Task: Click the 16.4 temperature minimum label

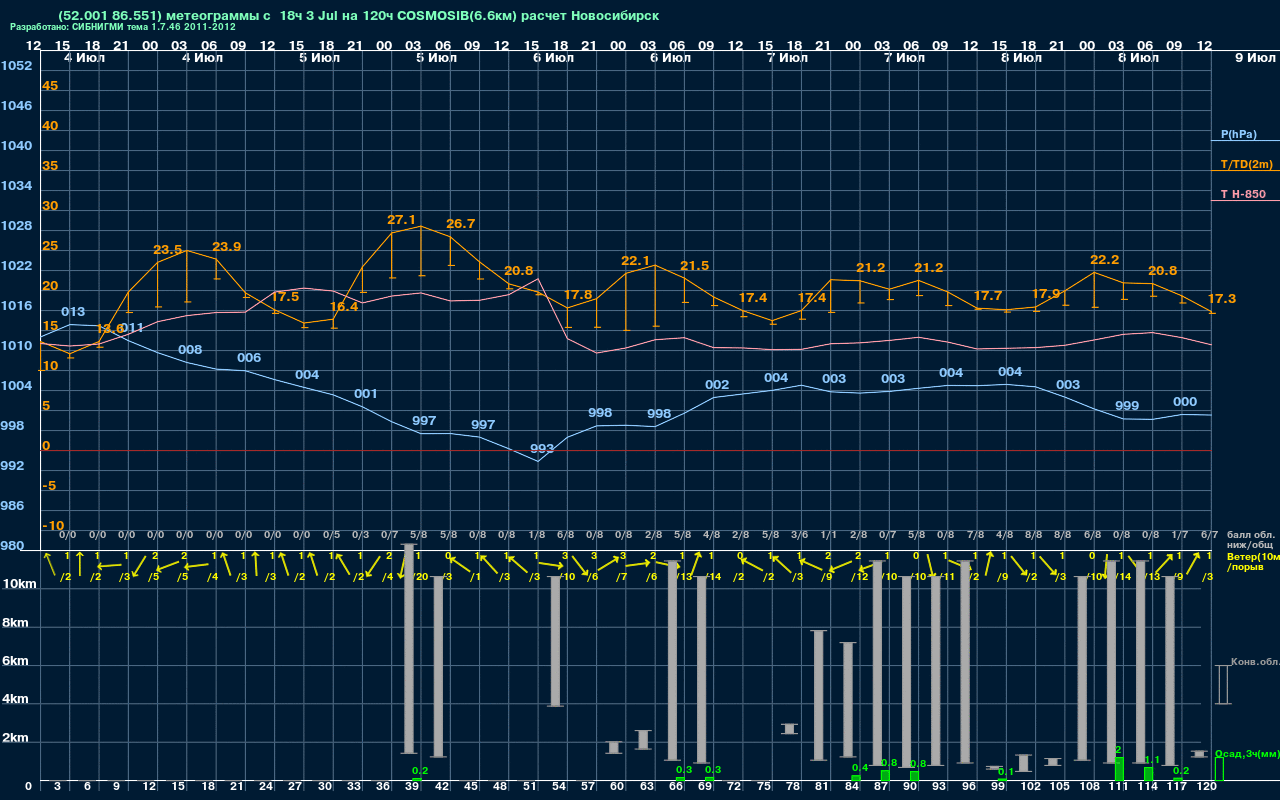Action: [x=344, y=307]
